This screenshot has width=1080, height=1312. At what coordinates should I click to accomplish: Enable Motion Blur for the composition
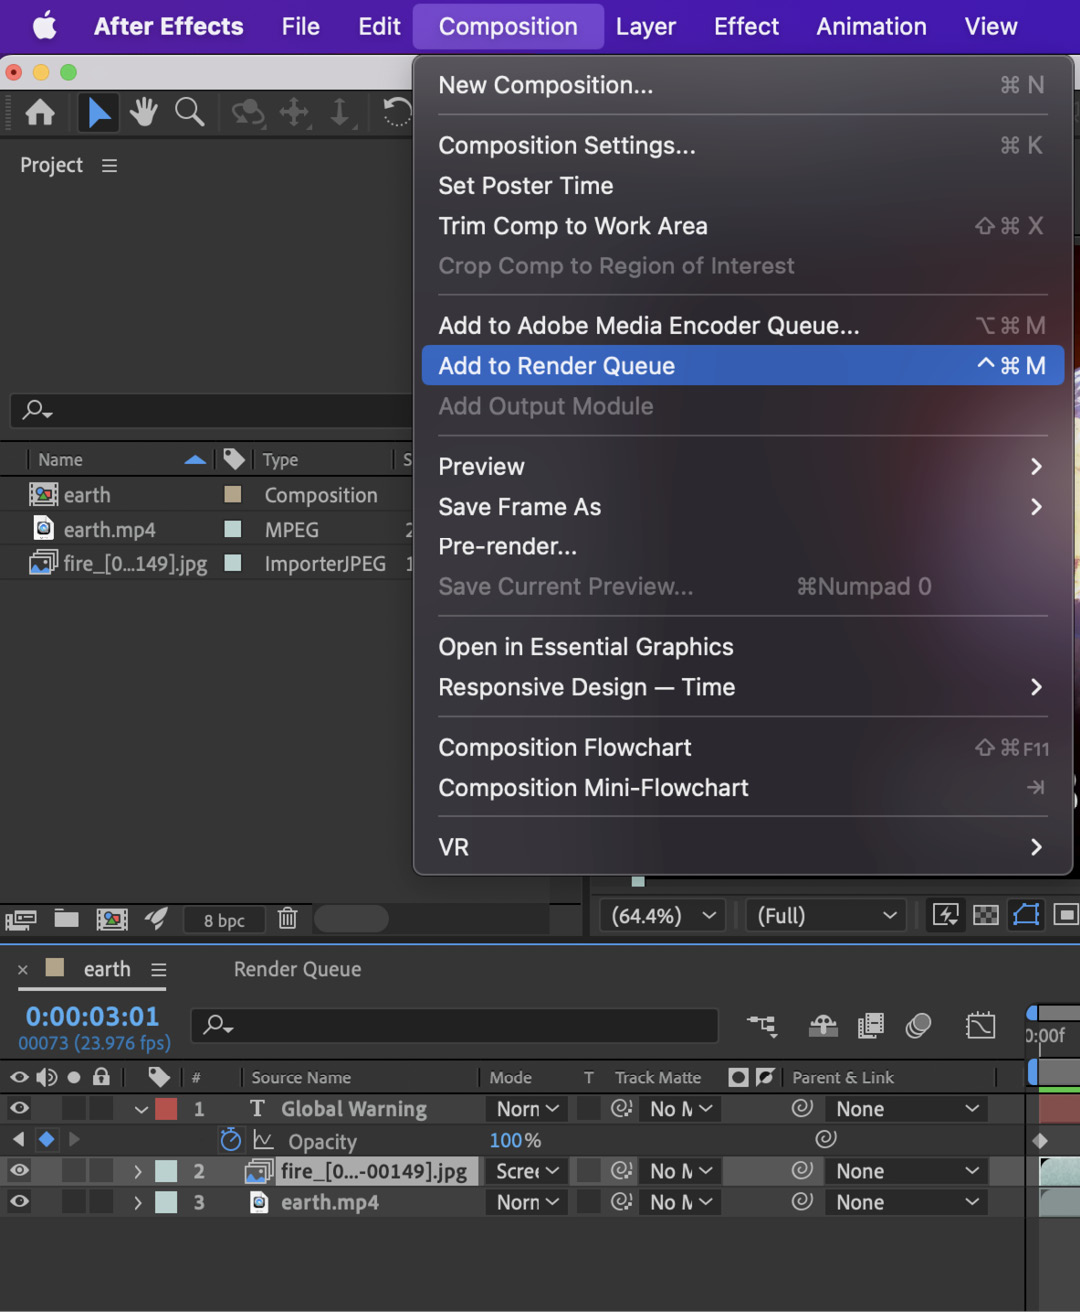918,1025
